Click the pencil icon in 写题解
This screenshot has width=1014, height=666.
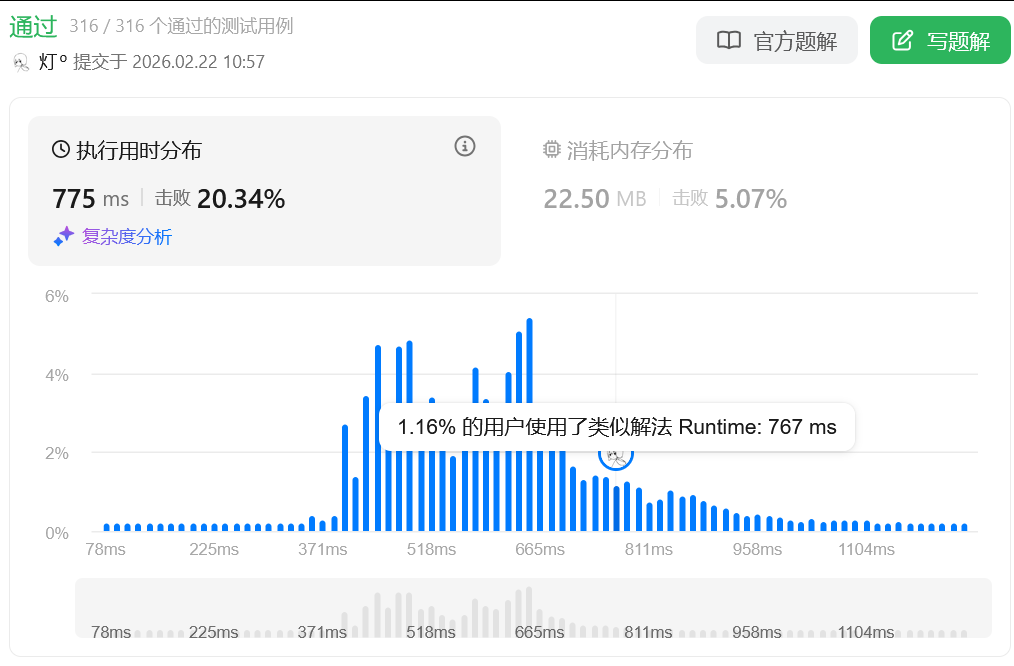tap(903, 41)
